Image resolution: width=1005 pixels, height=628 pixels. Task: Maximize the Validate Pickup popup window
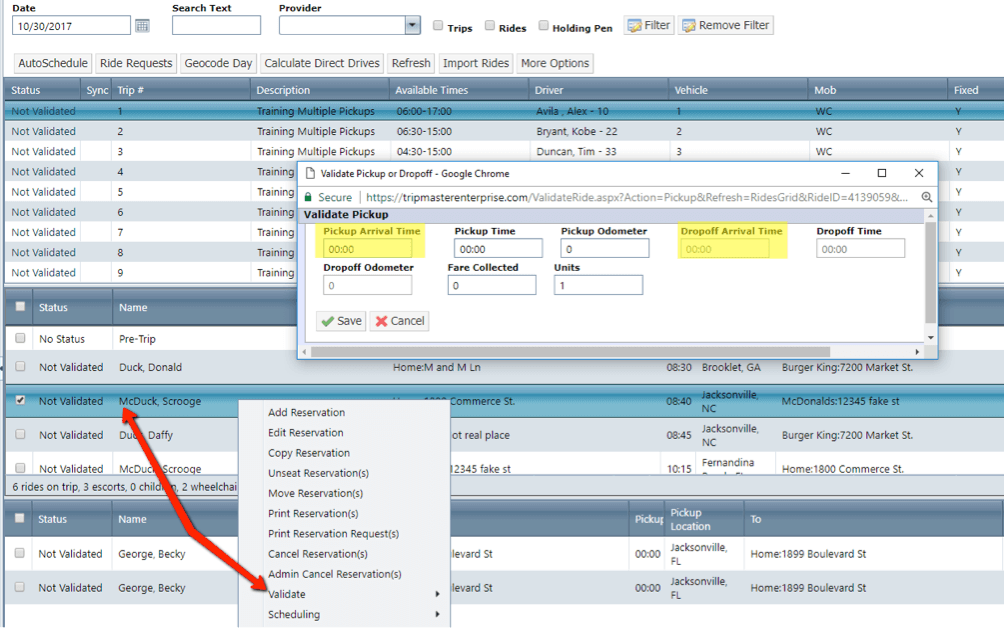(x=881, y=173)
